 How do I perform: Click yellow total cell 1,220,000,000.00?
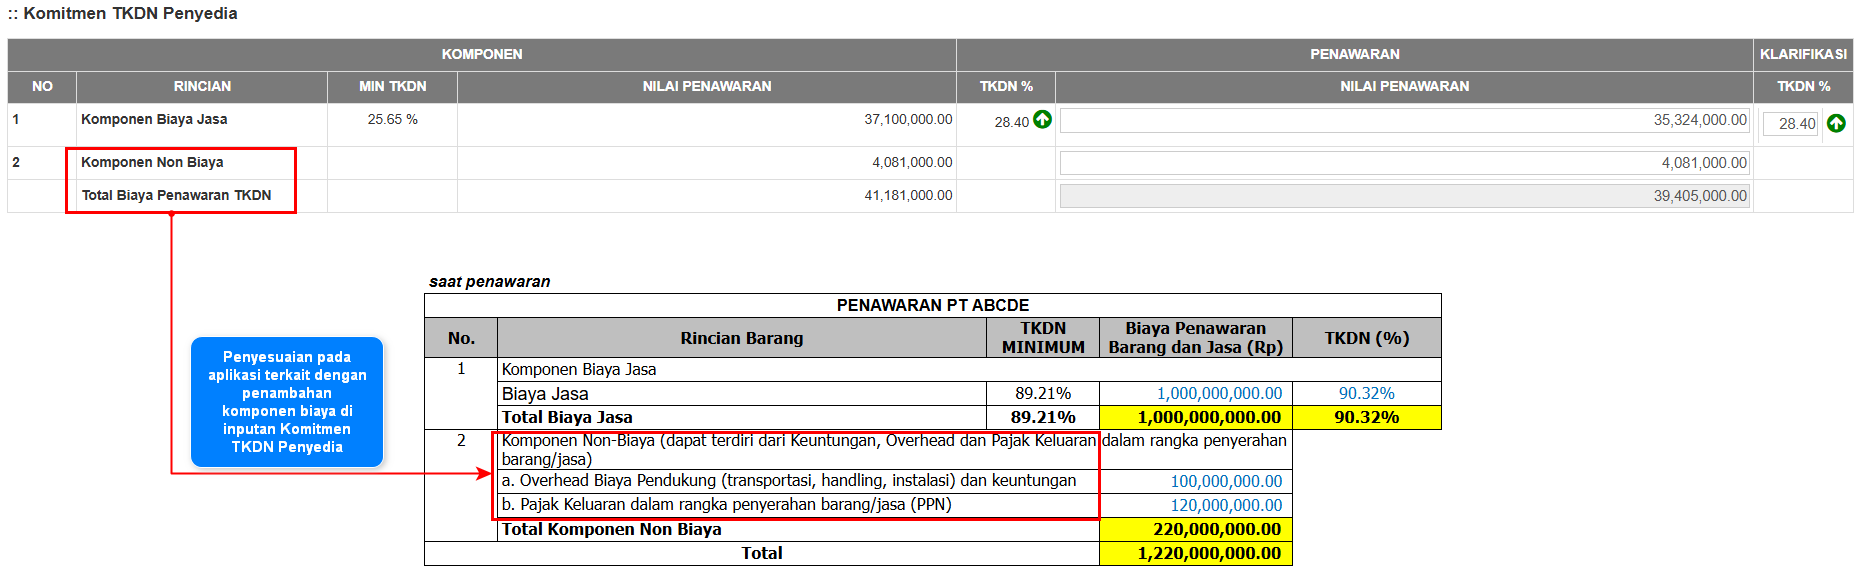coord(1196,553)
